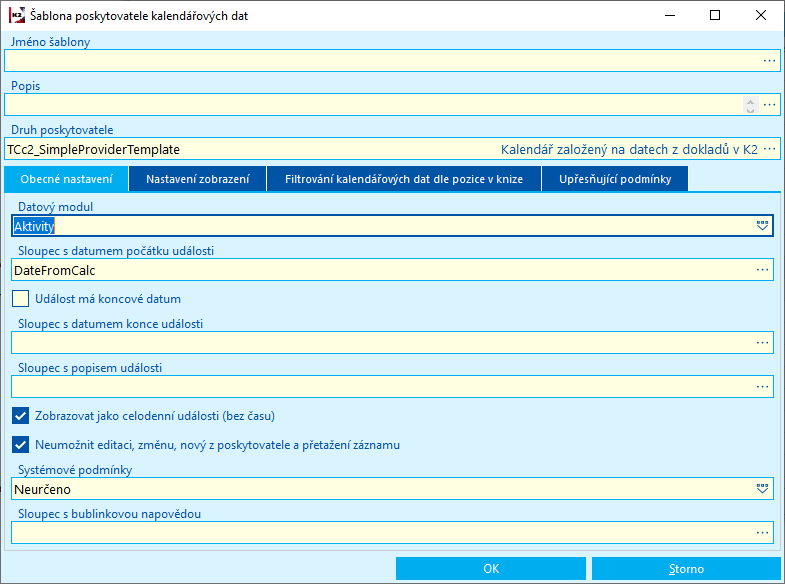The width and height of the screenshot is (785, 584).
Task: Click the K2 application icon in title bar
Action: pos(17,16)
